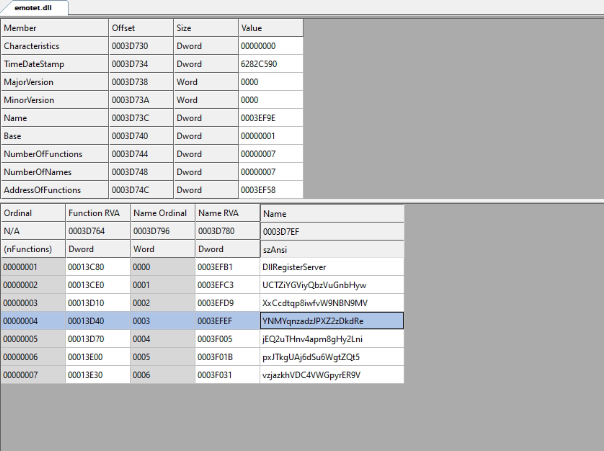Screen dimensions: 604x451
Task: Select the Base member cell
Action: pyautogui.click(x=55, y=136)
